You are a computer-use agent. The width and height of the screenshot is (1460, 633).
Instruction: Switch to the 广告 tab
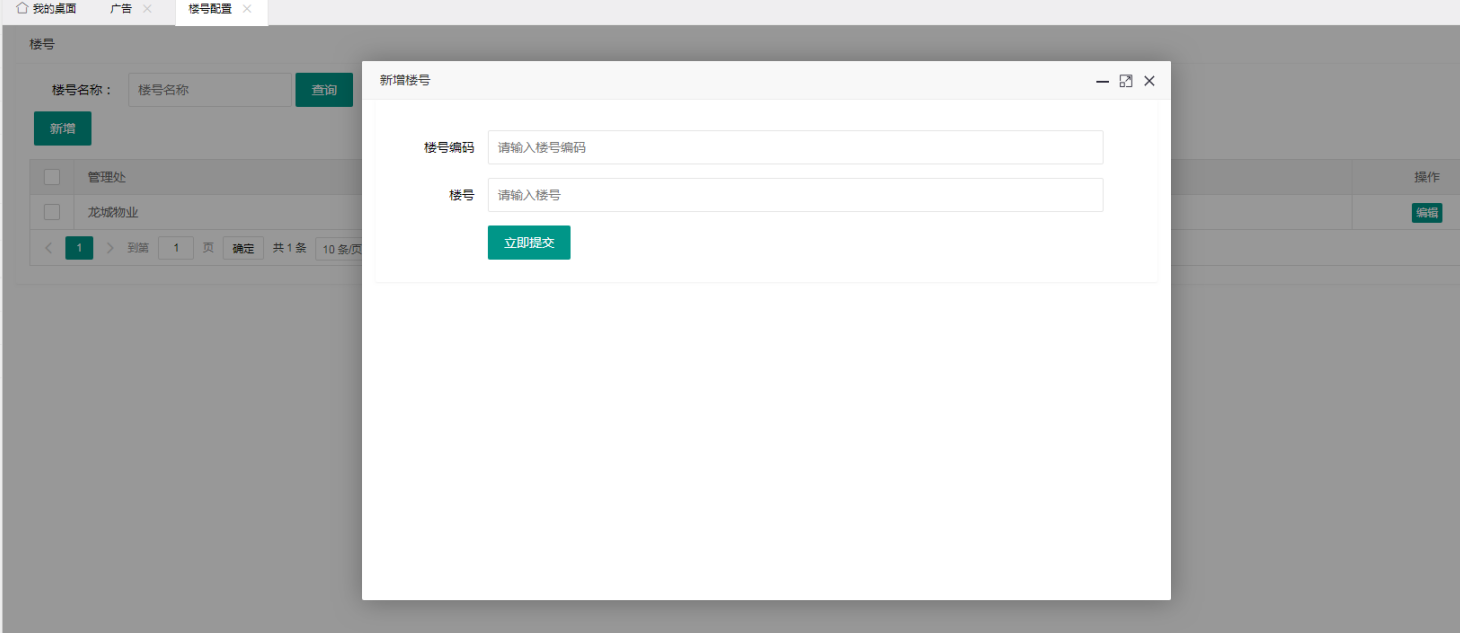coord(121,9)
